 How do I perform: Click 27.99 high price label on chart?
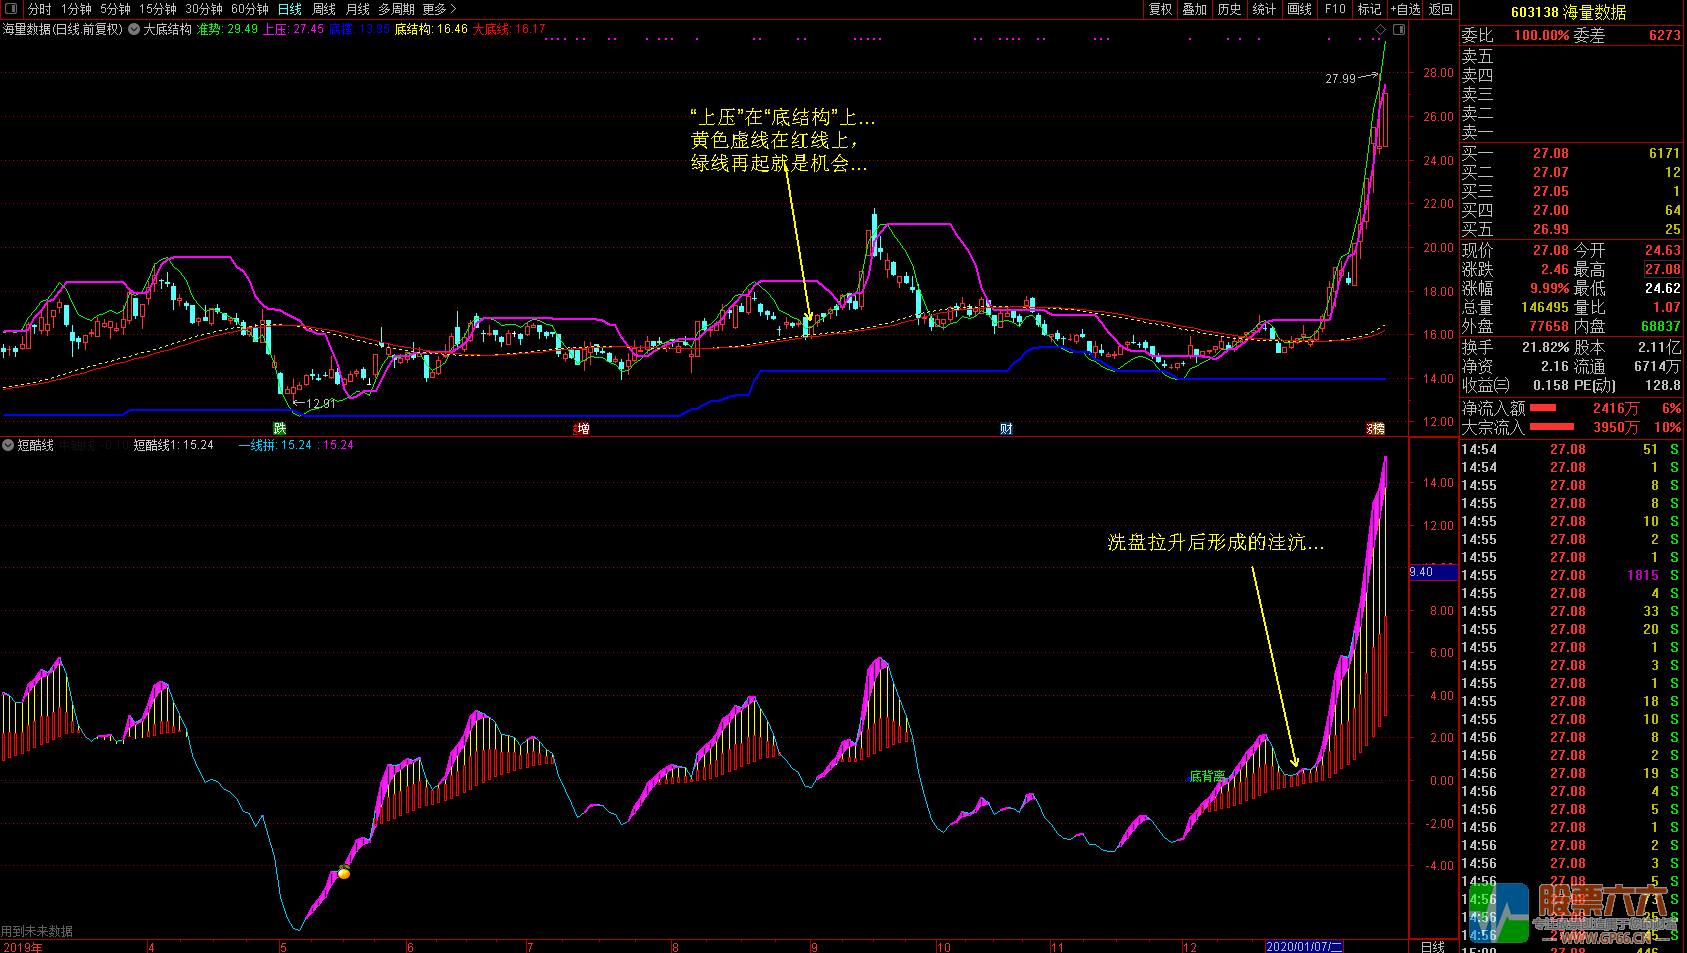[x=1340, y=78]
